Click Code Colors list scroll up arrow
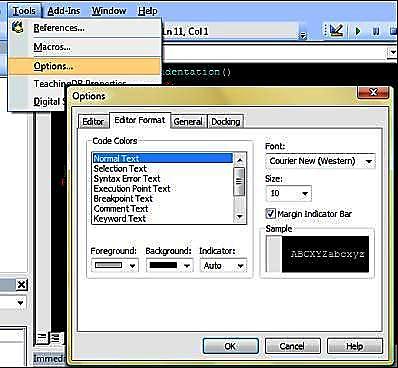Image resolution: width=398 pixels, height=368 pixels. (240, 160)
